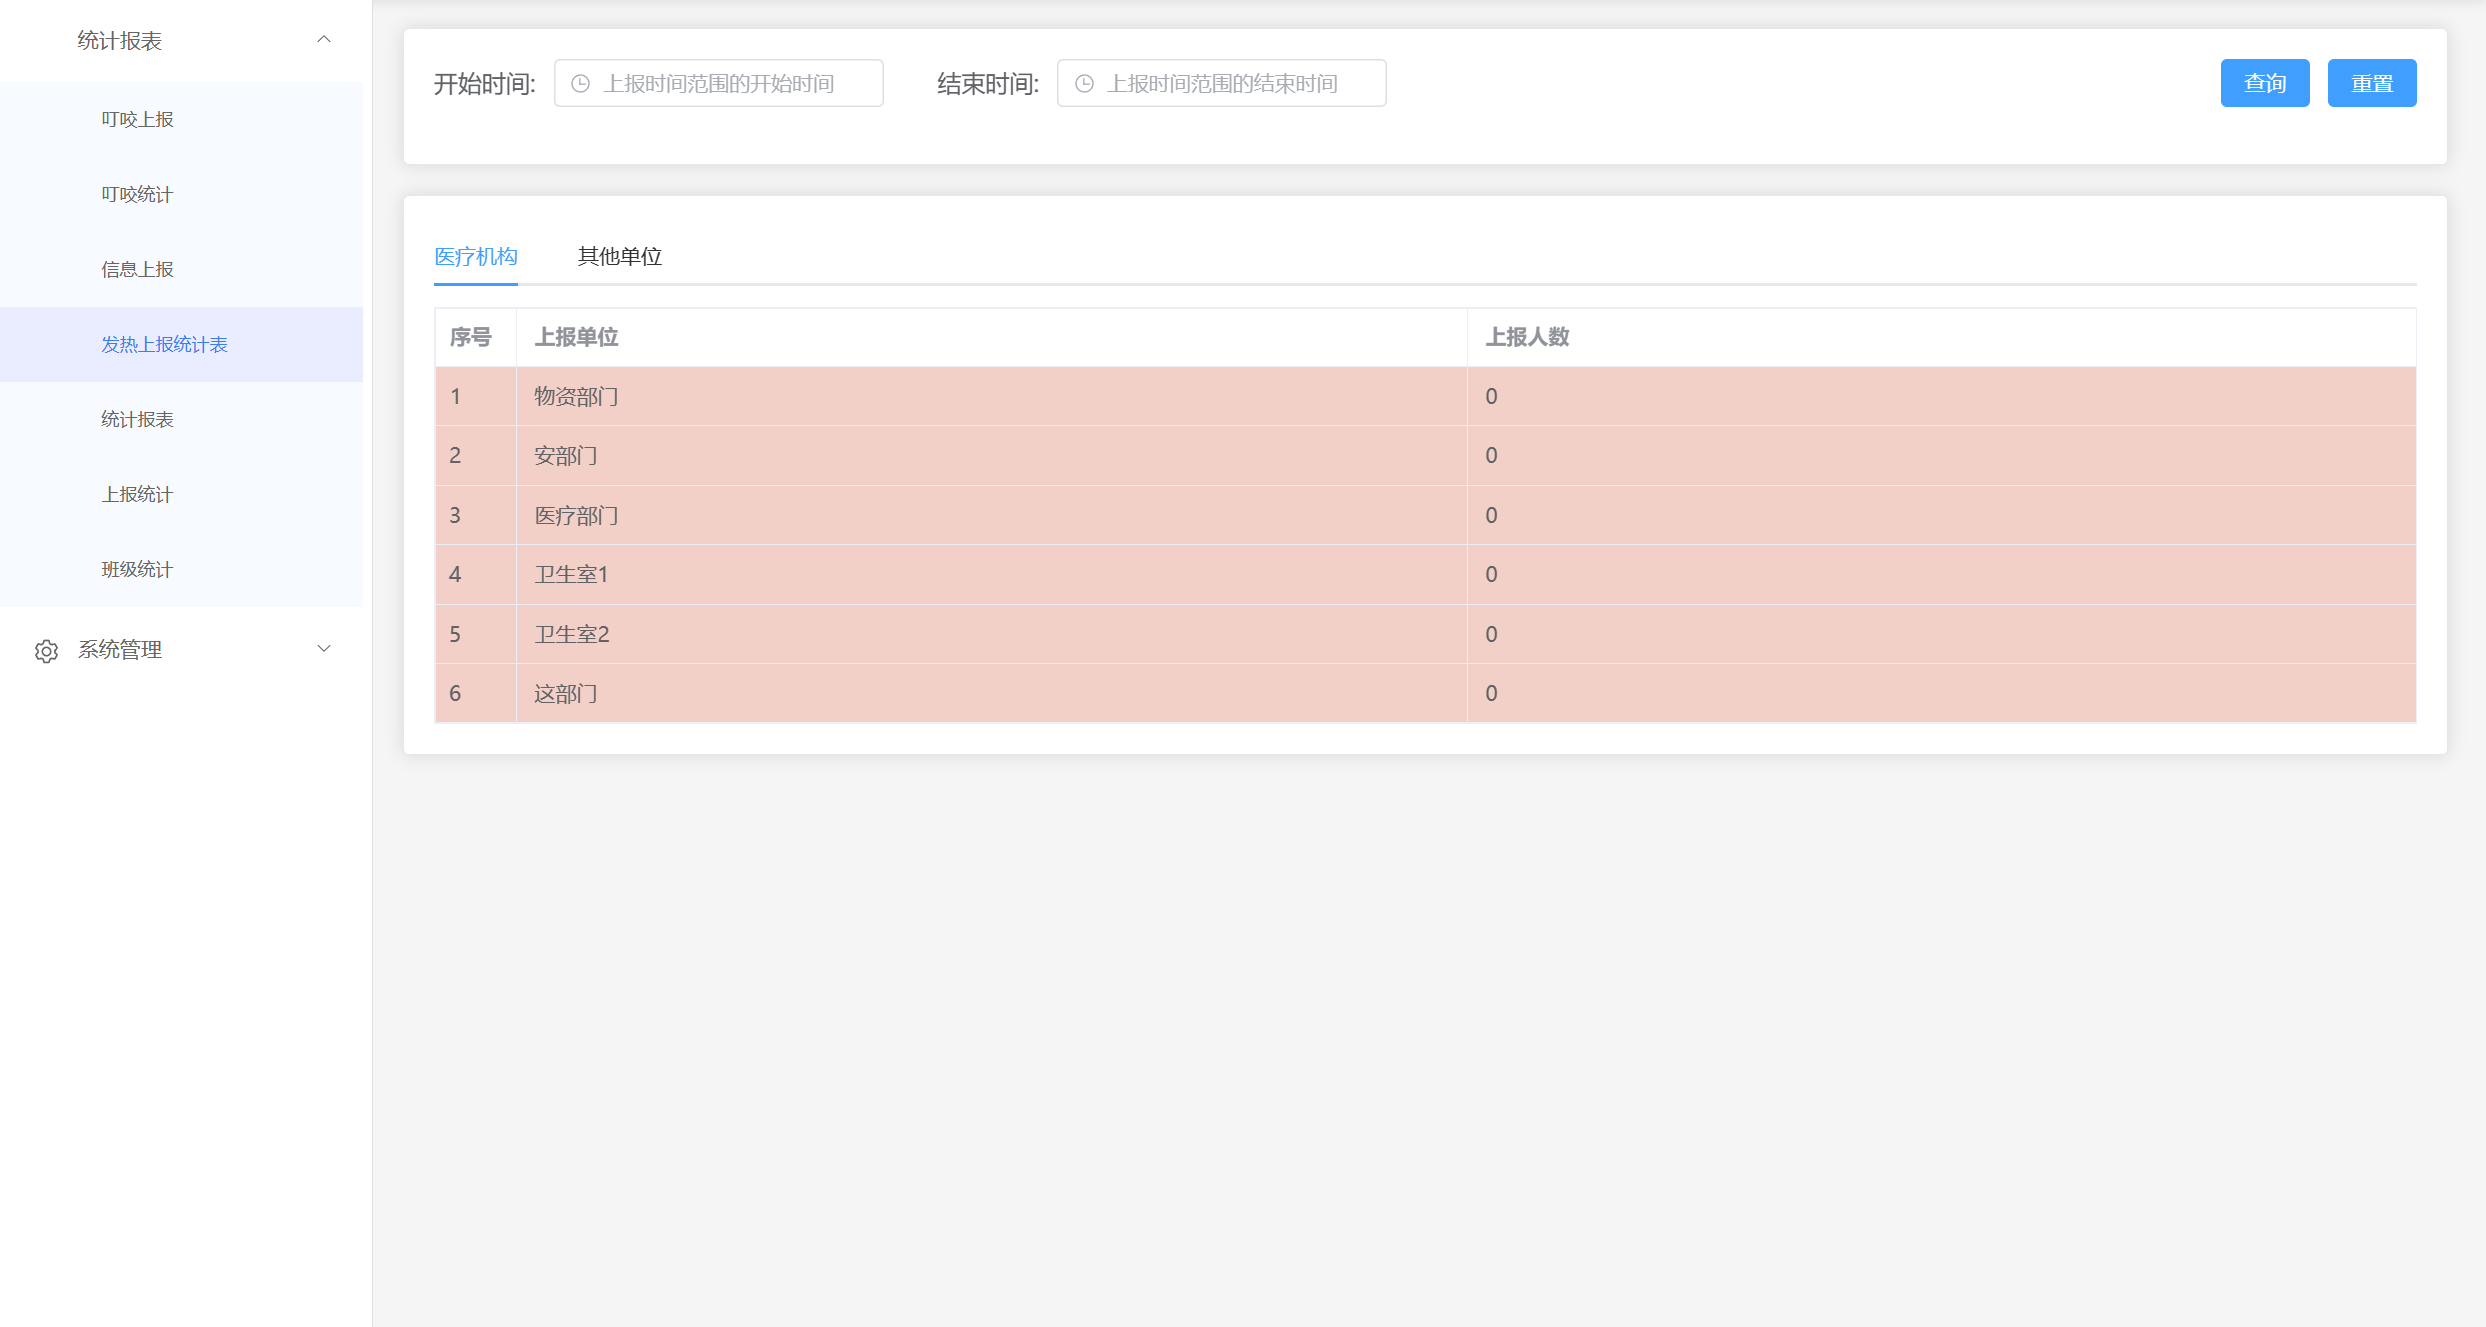Image resolution: width=2486 pixels, height=1327 pixels.
Task: Click sequence number 3 in 医疗部门 row
Action: [x=455, y=516]
